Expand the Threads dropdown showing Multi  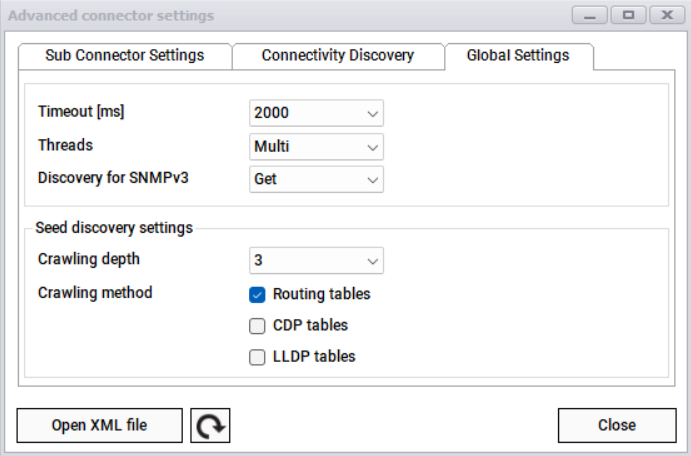[x=316, y=146]
